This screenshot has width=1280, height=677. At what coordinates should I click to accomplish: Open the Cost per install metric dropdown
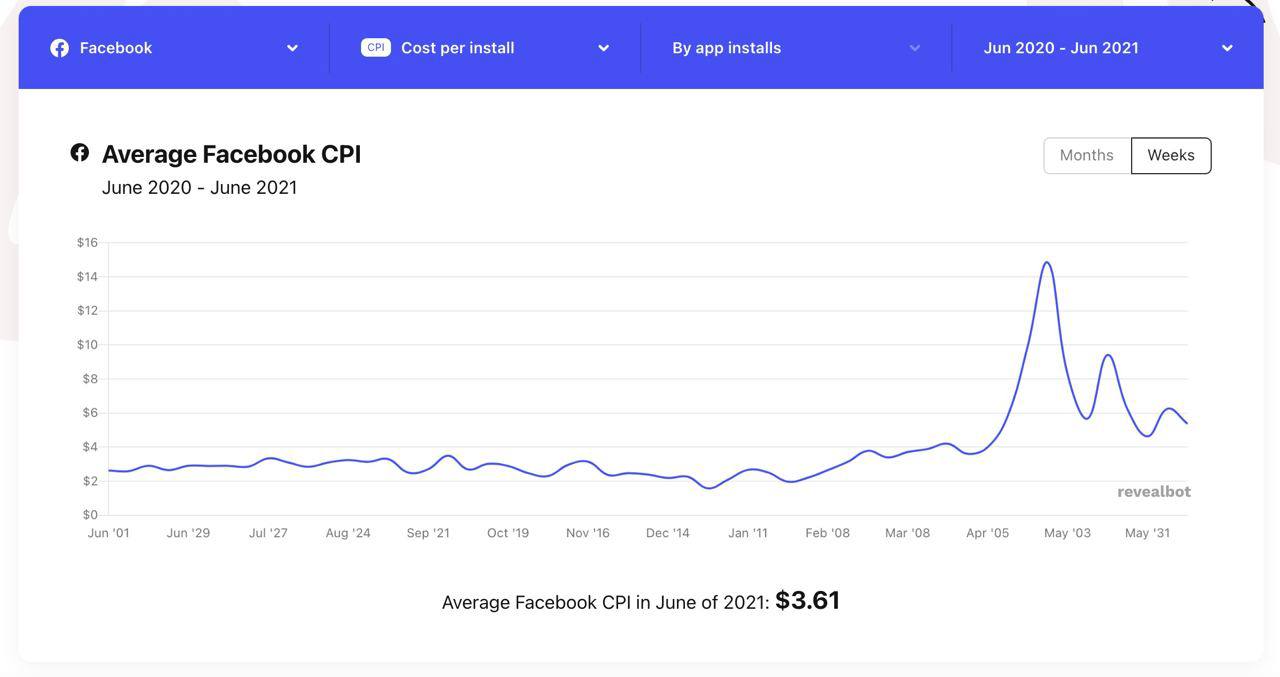603,48
